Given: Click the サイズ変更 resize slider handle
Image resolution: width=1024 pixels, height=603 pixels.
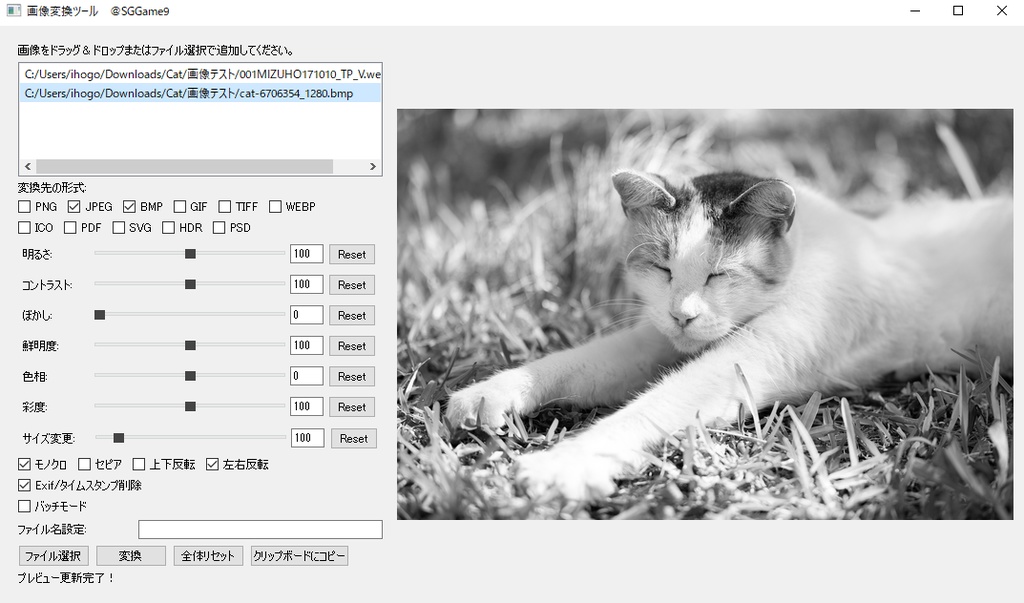Looking at the screenshot, I should click(118, 438).
